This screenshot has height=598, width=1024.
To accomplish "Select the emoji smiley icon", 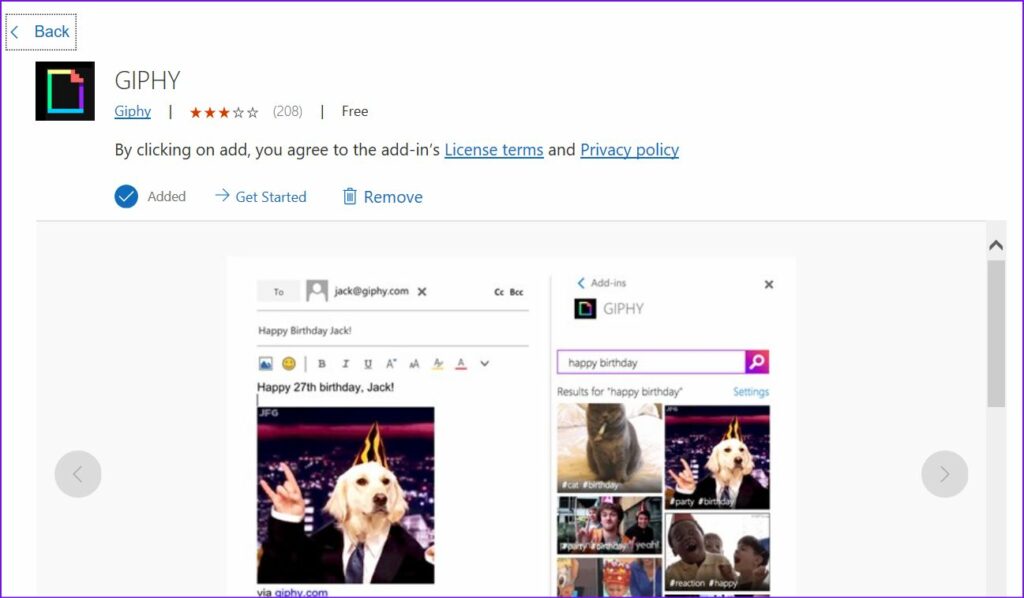I will click(x=289, y=363).
